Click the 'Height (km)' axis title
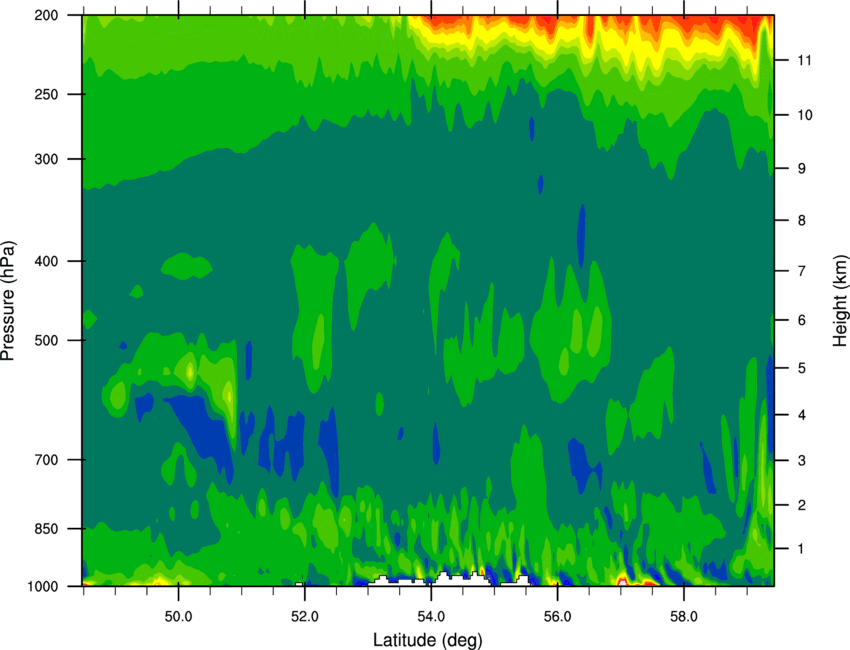 click(x=840, y=300)
